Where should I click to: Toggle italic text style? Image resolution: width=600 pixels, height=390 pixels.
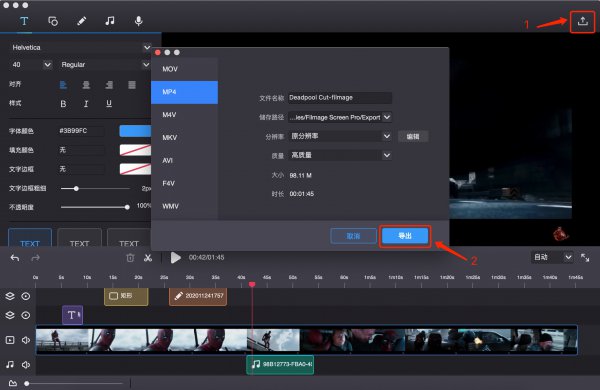pos(86,104)
